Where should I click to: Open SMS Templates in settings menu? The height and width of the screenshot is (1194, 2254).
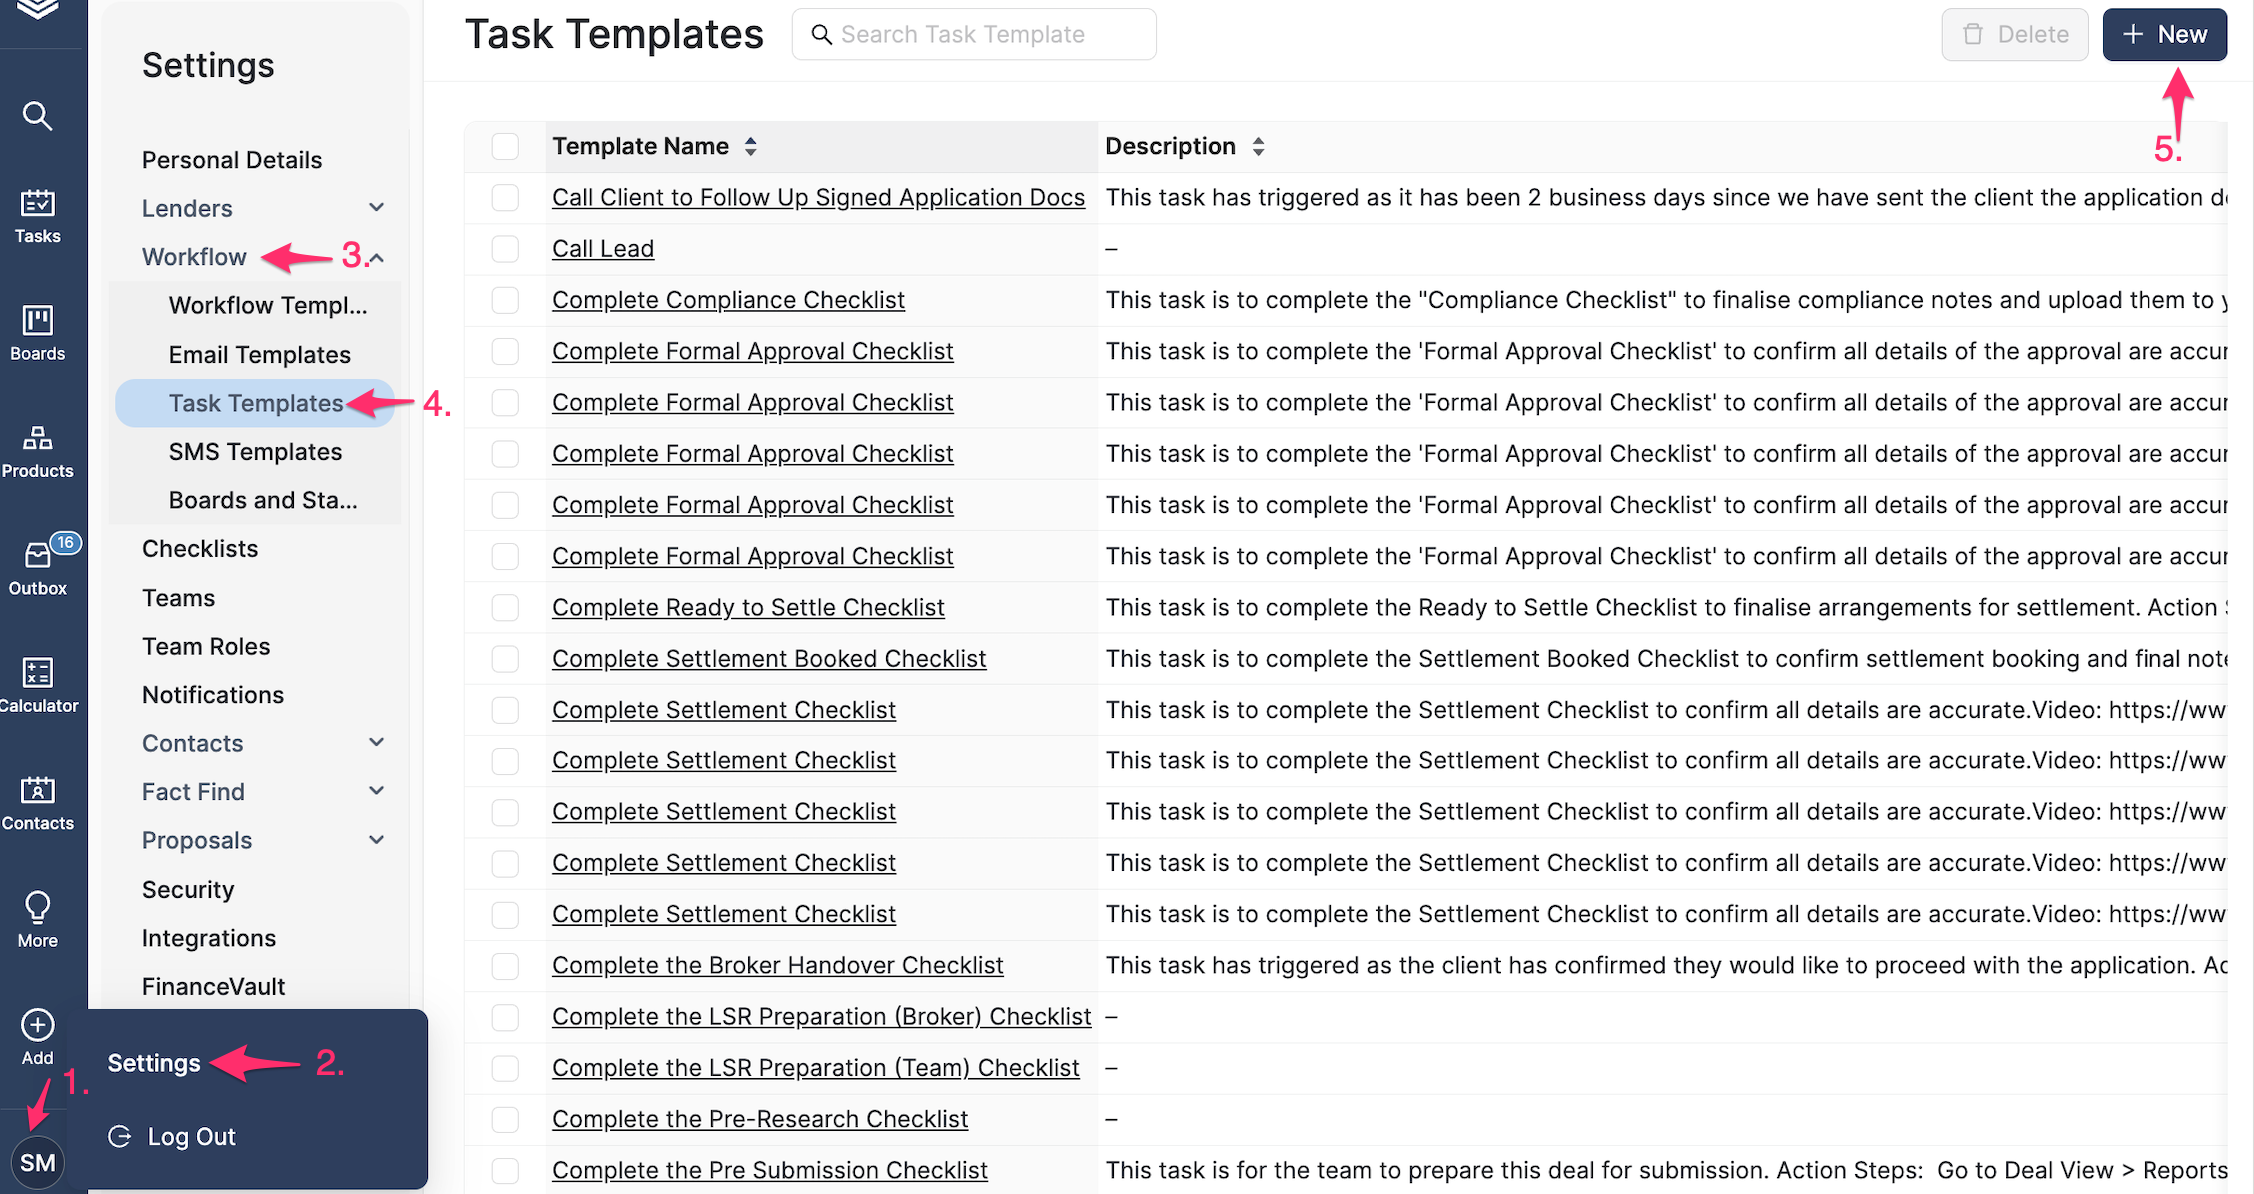[x=255, y=452]
